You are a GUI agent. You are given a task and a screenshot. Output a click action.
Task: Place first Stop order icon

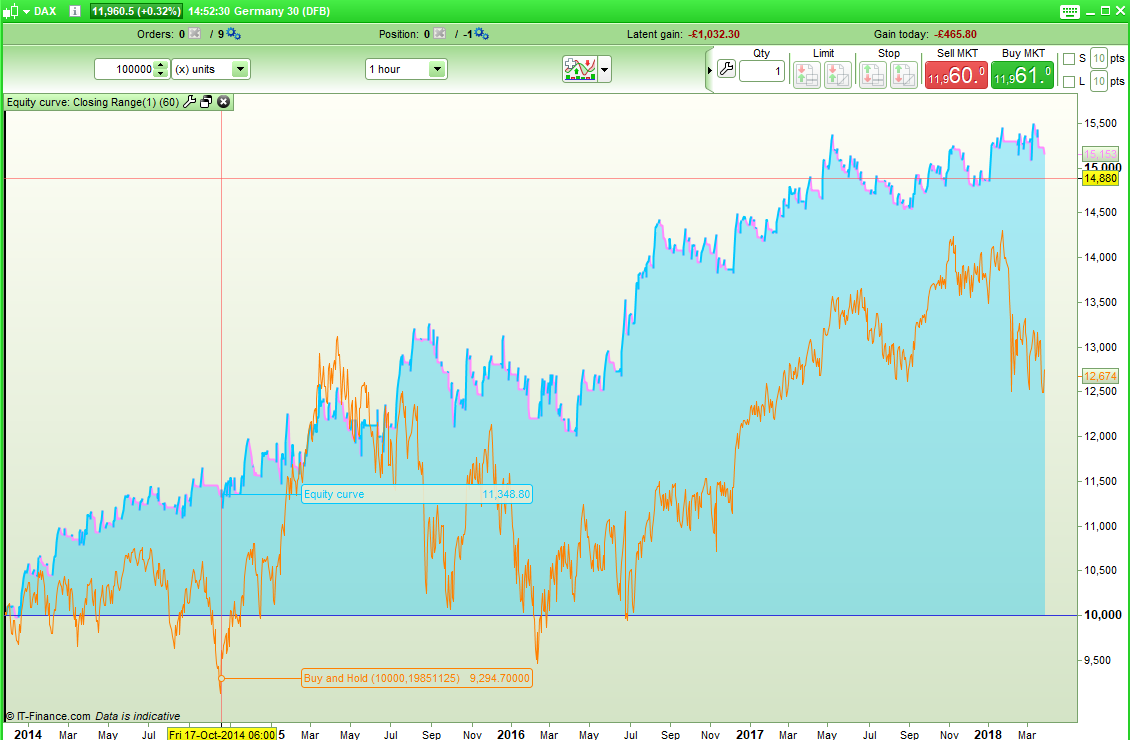click(x=872, y=75)
